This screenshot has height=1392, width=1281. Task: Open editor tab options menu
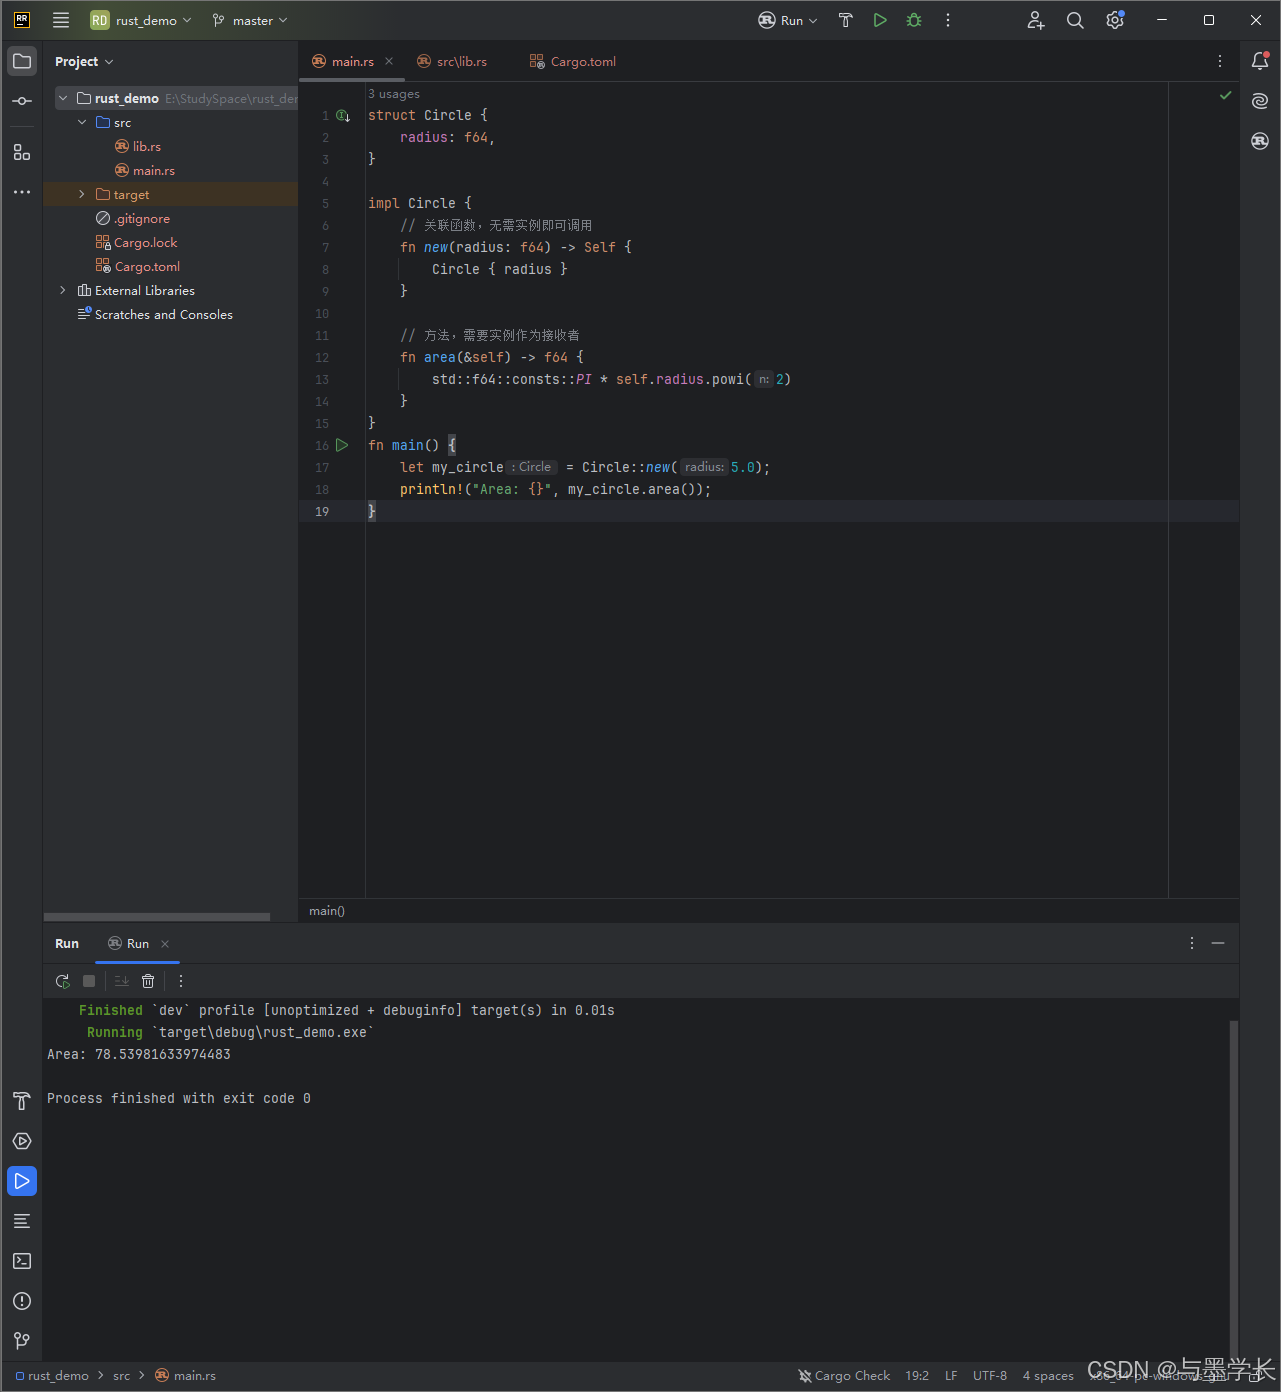[x=1220, y=61]
